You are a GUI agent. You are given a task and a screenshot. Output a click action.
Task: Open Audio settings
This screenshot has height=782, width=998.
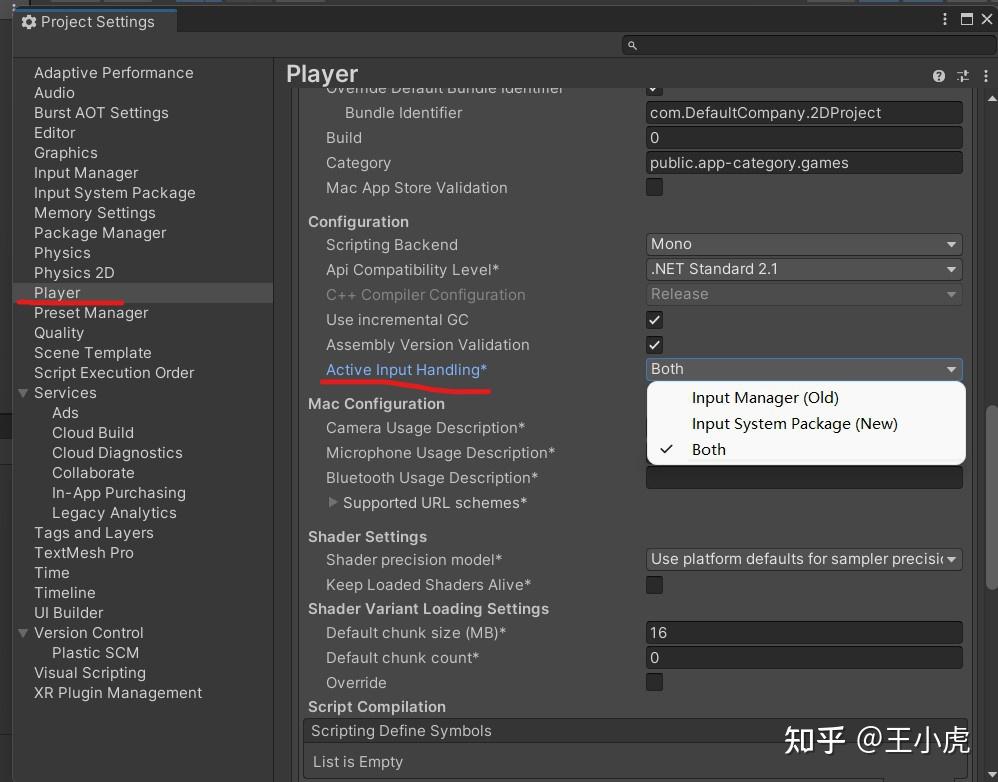click(54, 93)
